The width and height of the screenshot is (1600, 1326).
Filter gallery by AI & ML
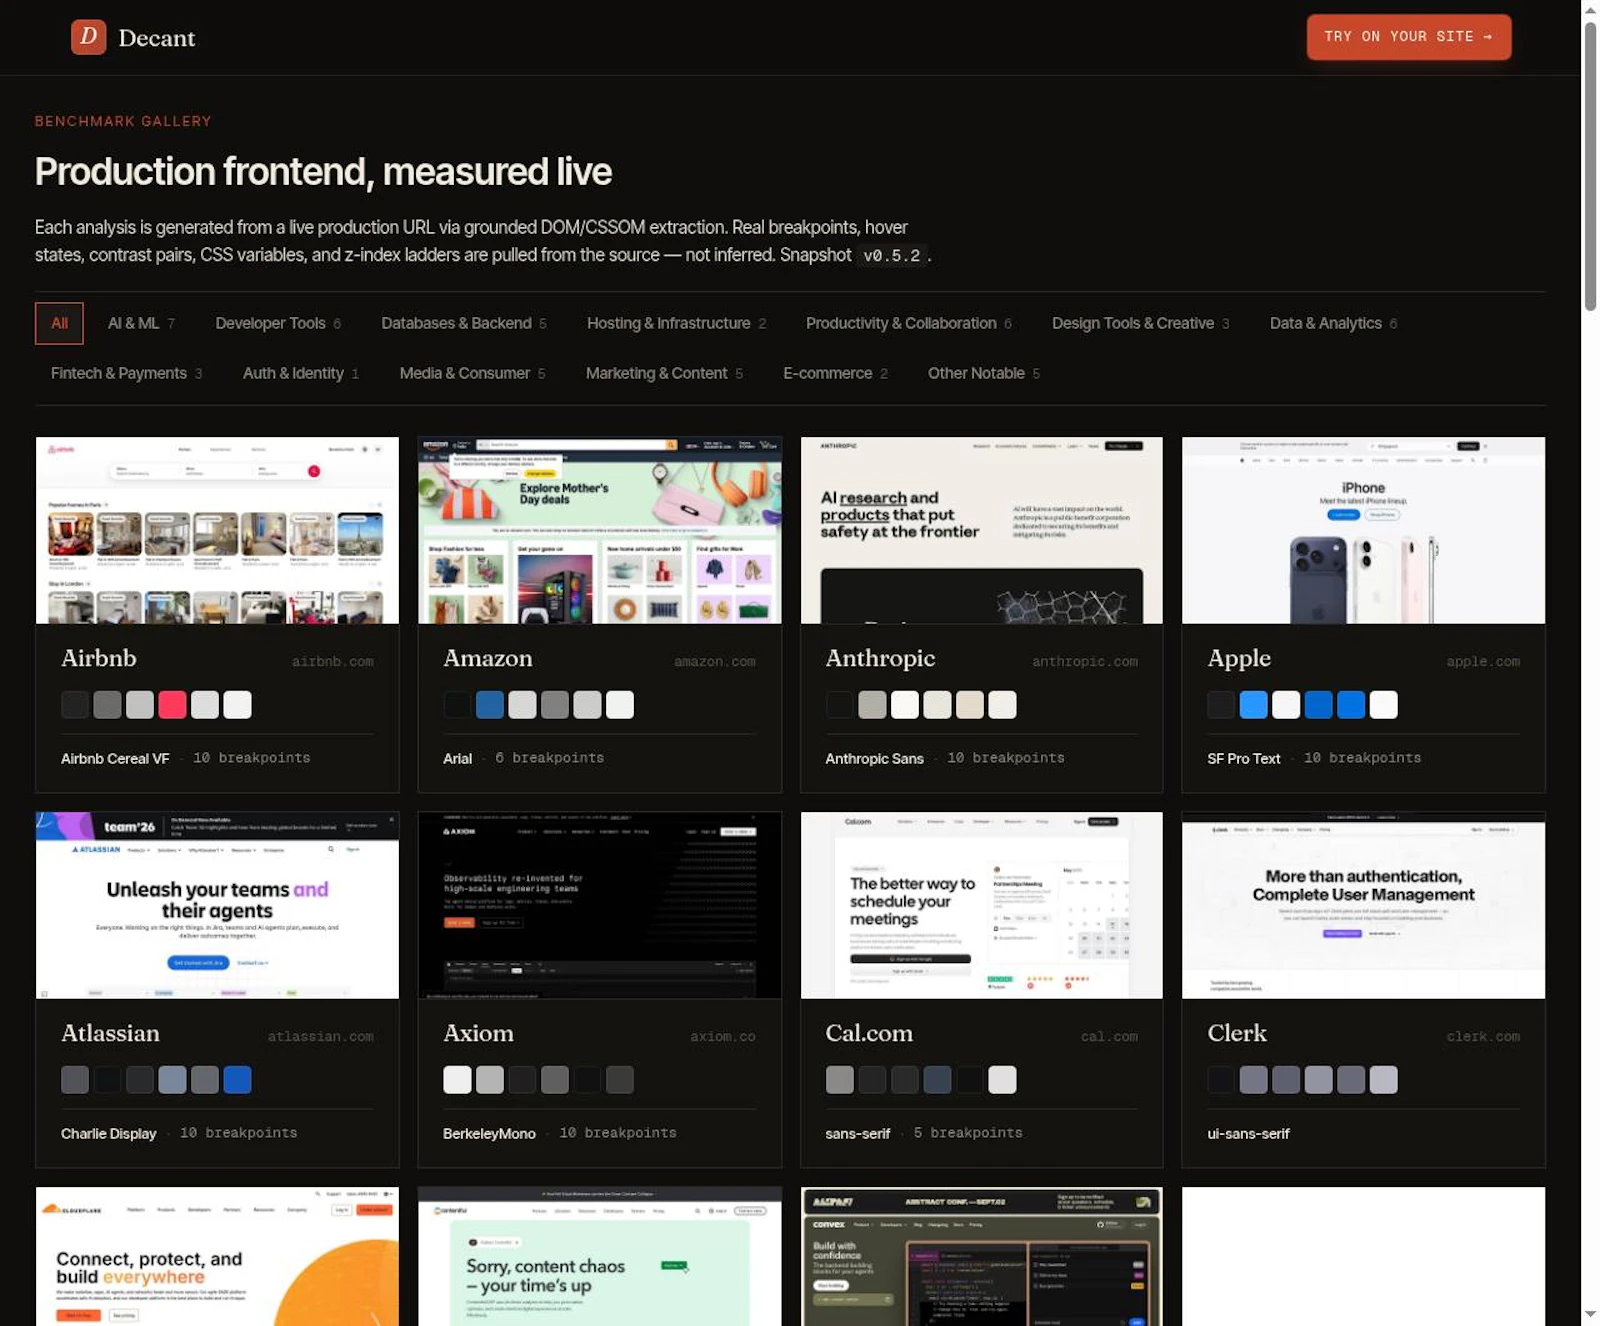pyautogui.click(x=141, y=323)
